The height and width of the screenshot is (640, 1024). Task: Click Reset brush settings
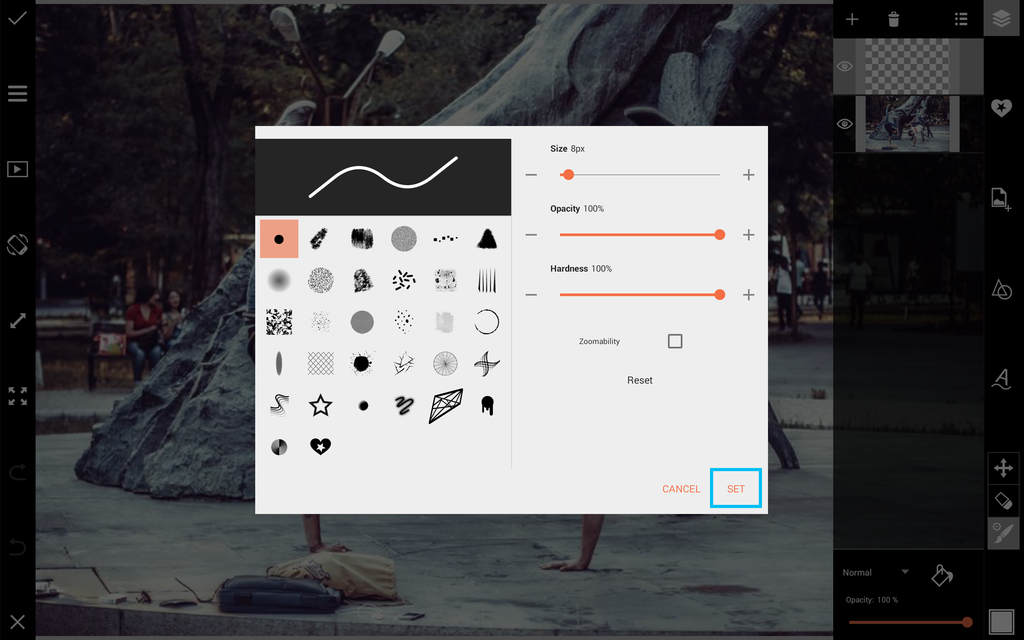tap(640, 380)
